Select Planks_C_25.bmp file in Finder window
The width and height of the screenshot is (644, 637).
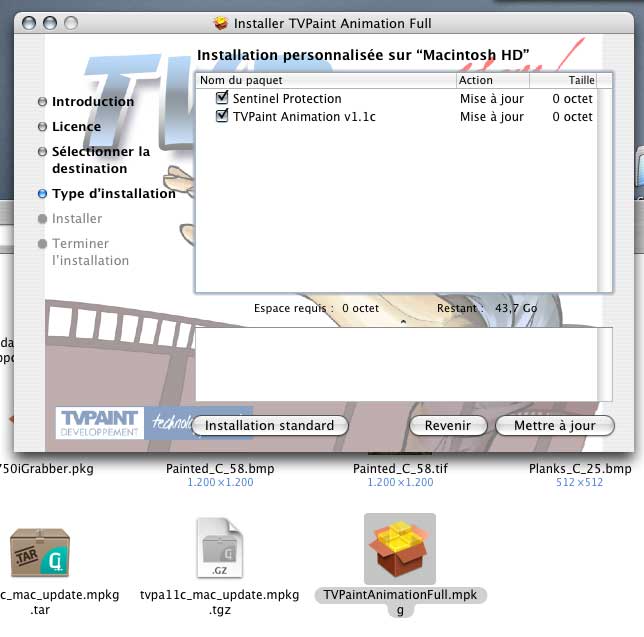[x=580, y=469]
